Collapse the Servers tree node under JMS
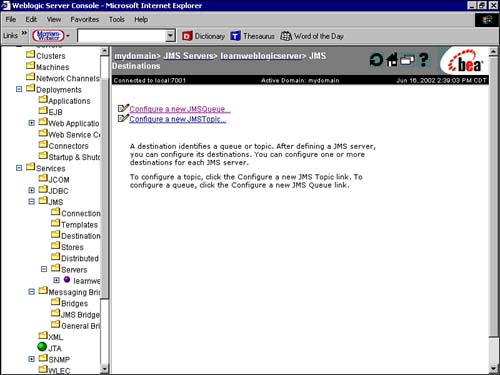 coord(44,269)
